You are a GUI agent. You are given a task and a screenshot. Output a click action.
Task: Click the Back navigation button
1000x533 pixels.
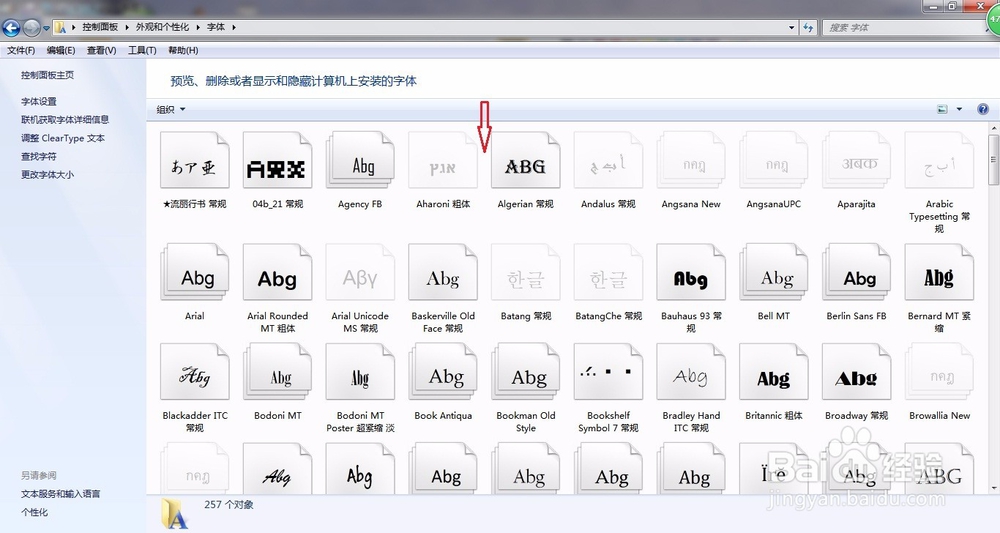click(x=11, y=28)
